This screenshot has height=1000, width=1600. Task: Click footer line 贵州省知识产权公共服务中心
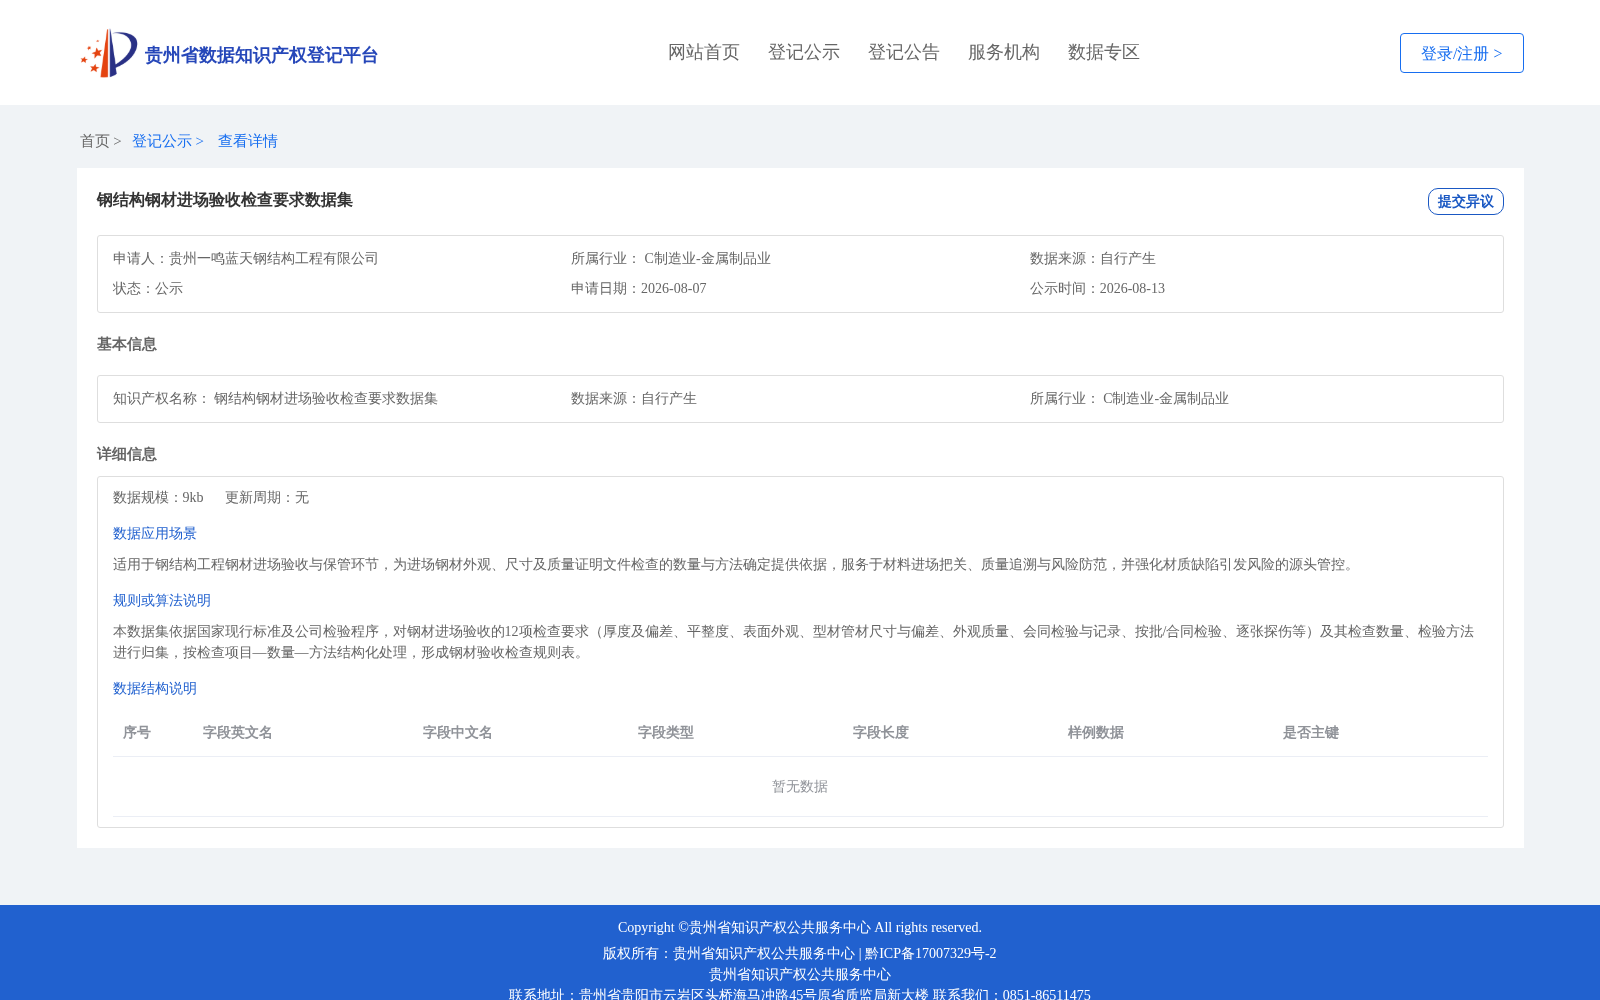pos(800,974)
